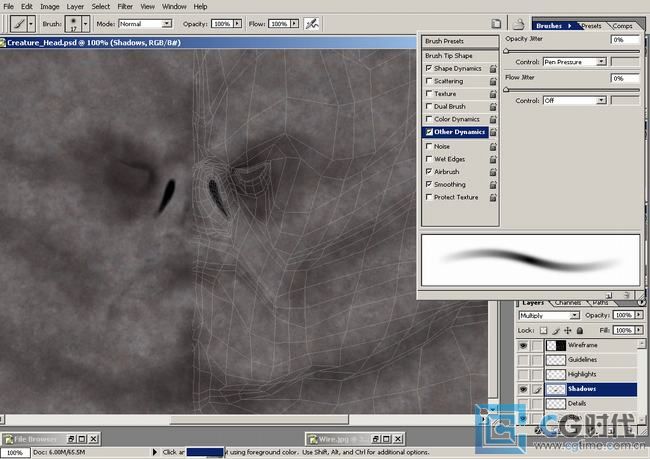This screenshot has width=650, height=459.
Task: Open the Image menu
Action: [50, 7]
